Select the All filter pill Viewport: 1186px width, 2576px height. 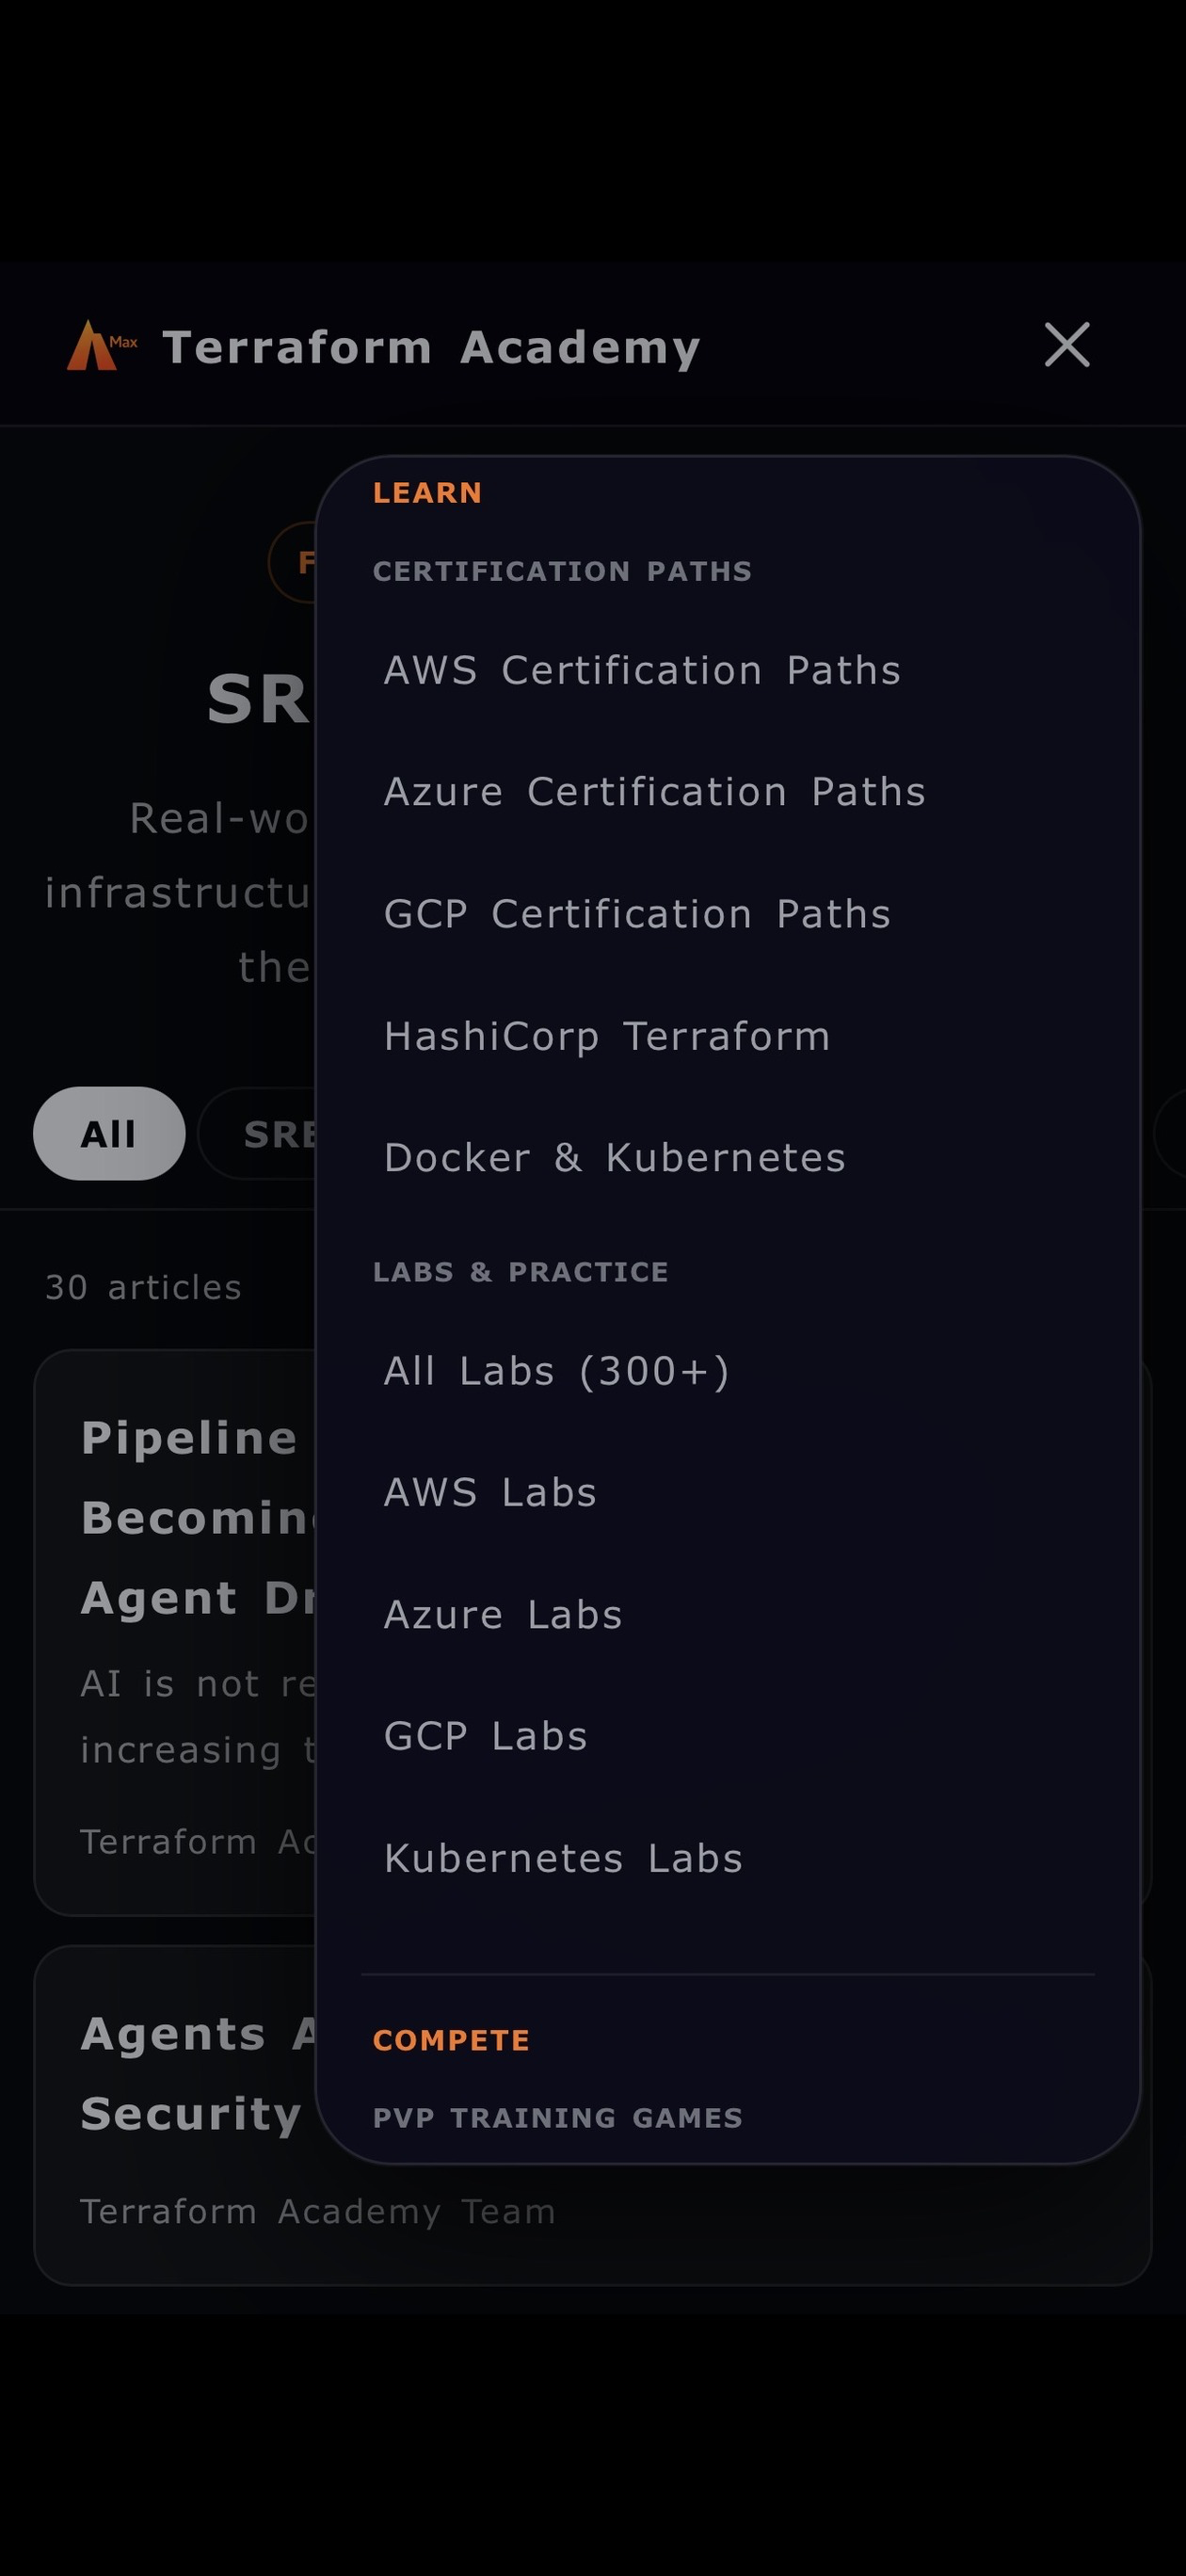point(109,1134)
